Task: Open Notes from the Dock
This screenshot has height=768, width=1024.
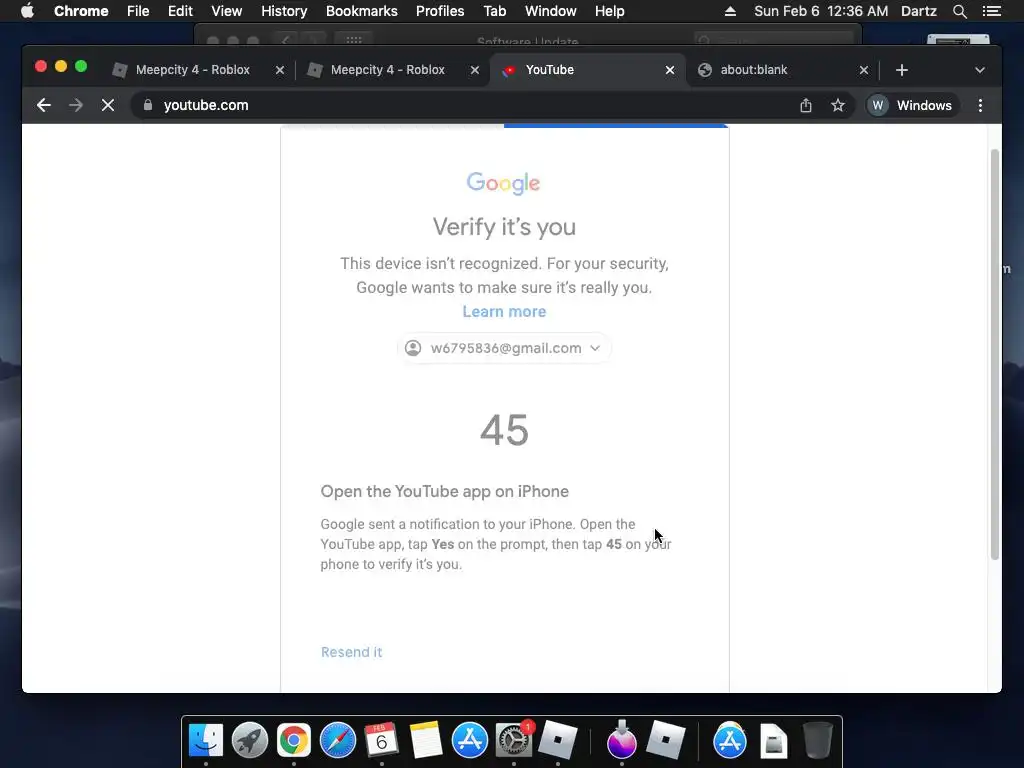Action: pyautogui.click(x=425, y=740)
